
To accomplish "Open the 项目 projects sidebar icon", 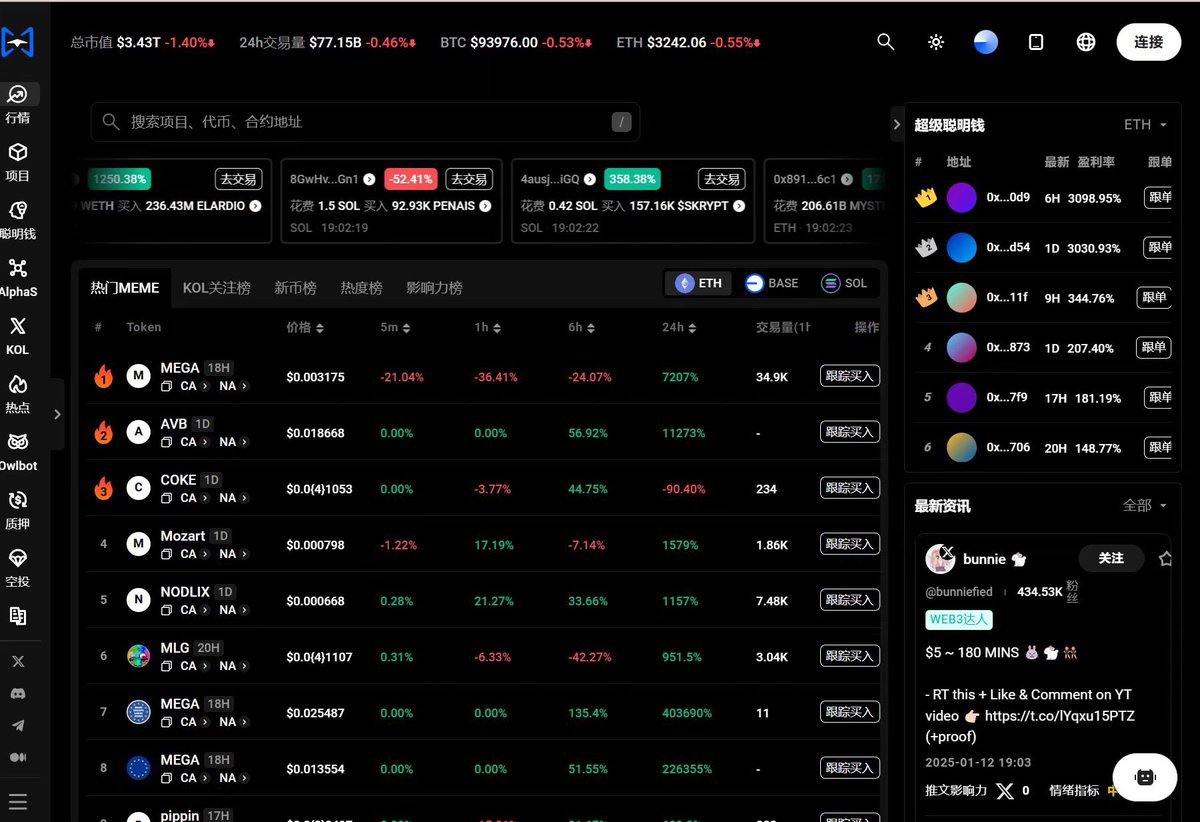I will pos(18,153).
